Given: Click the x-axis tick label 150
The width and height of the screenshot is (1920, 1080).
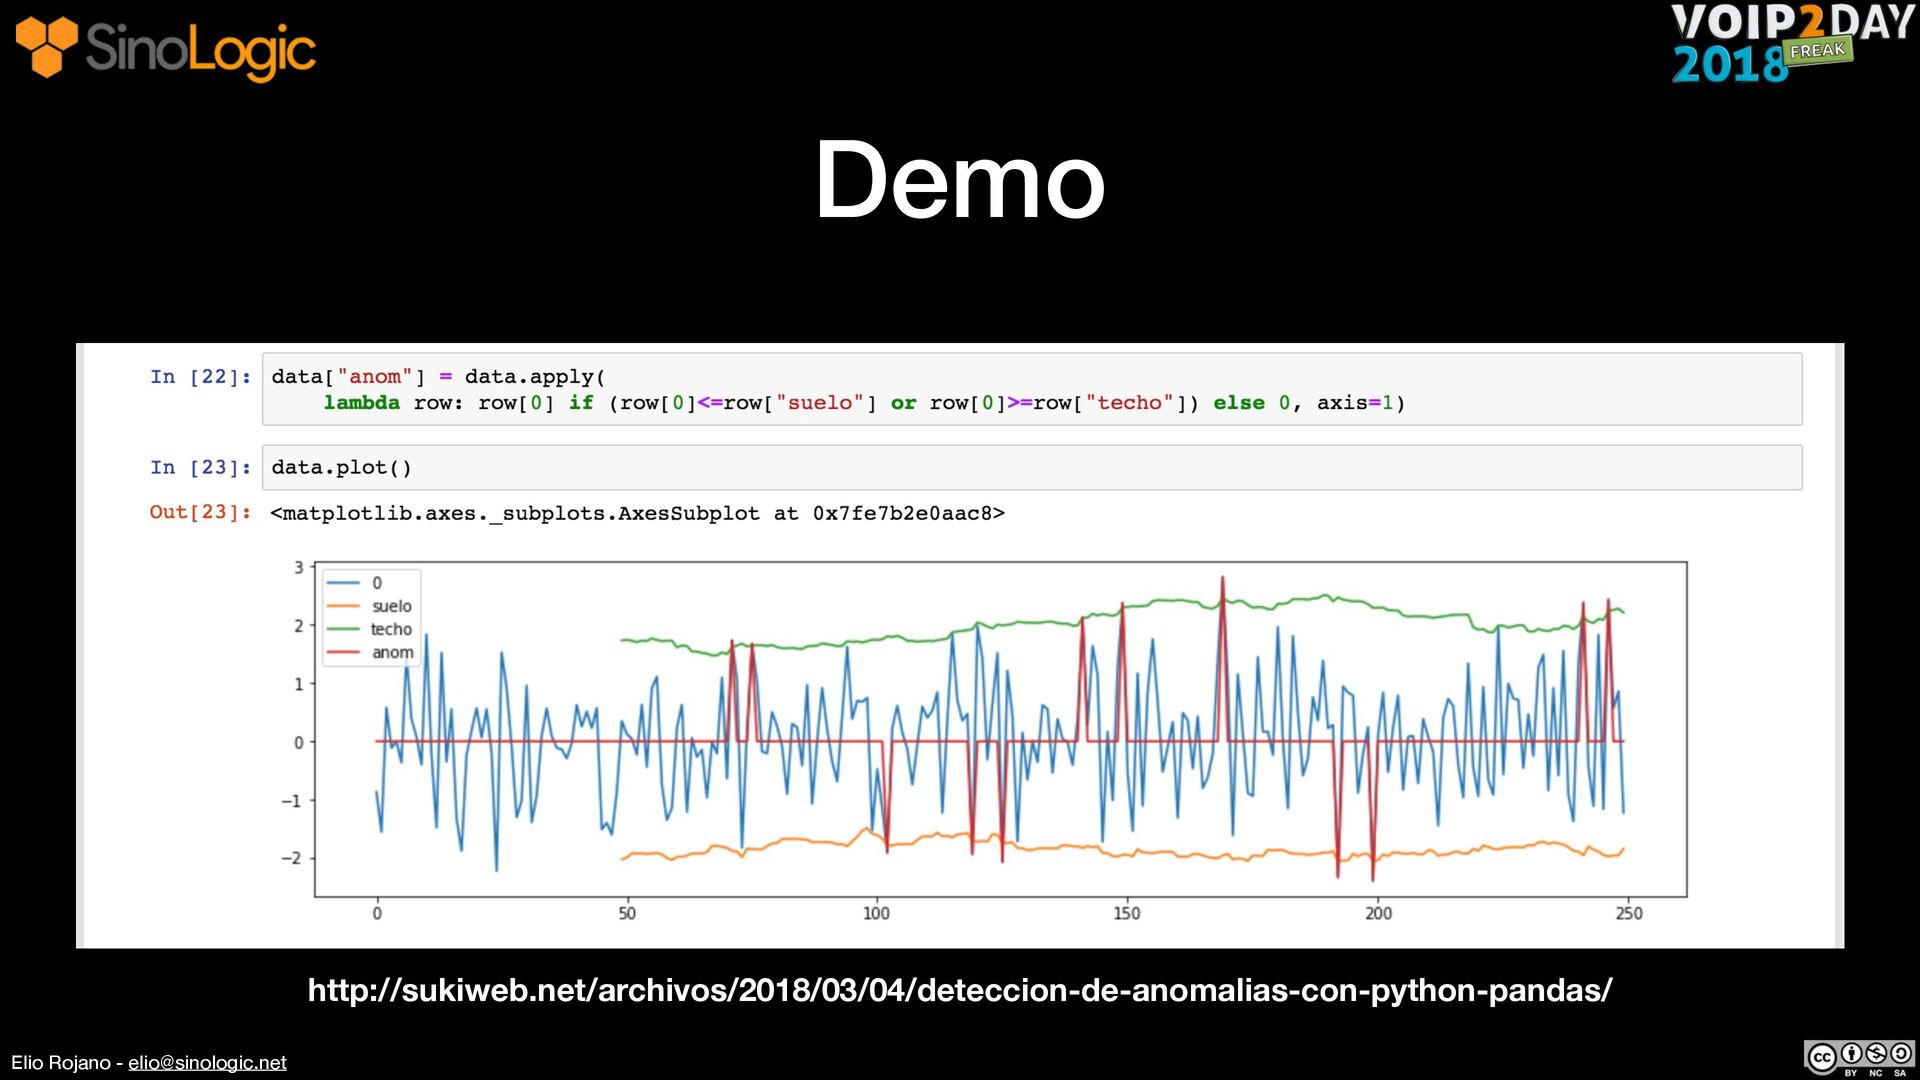Looking at the screenshot, I should coord(1127,913).
